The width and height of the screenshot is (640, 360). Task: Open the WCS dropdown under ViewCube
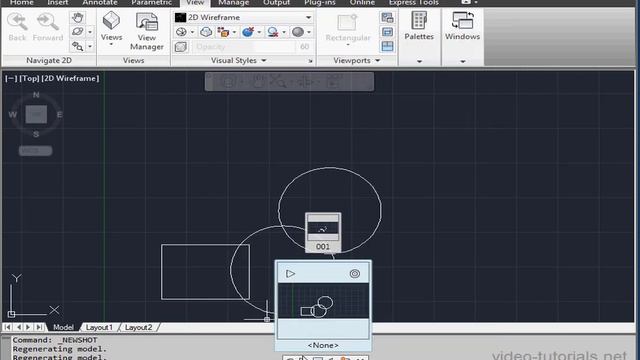coord(36,151)
